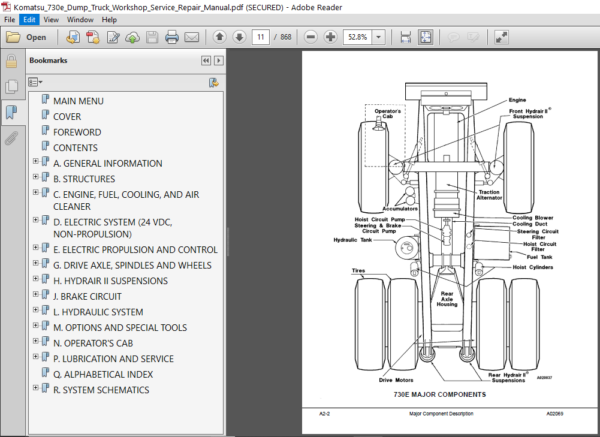Expand E. ELECTRIC PROPULSION AND CONTROL
Viewport: 600px width, 437px height.
tap(35, 248)
